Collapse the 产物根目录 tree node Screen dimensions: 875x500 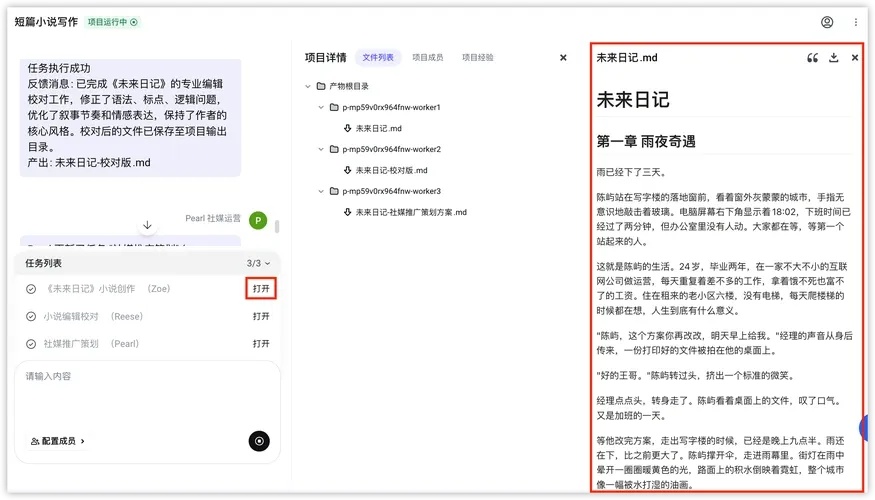[307, 86]
